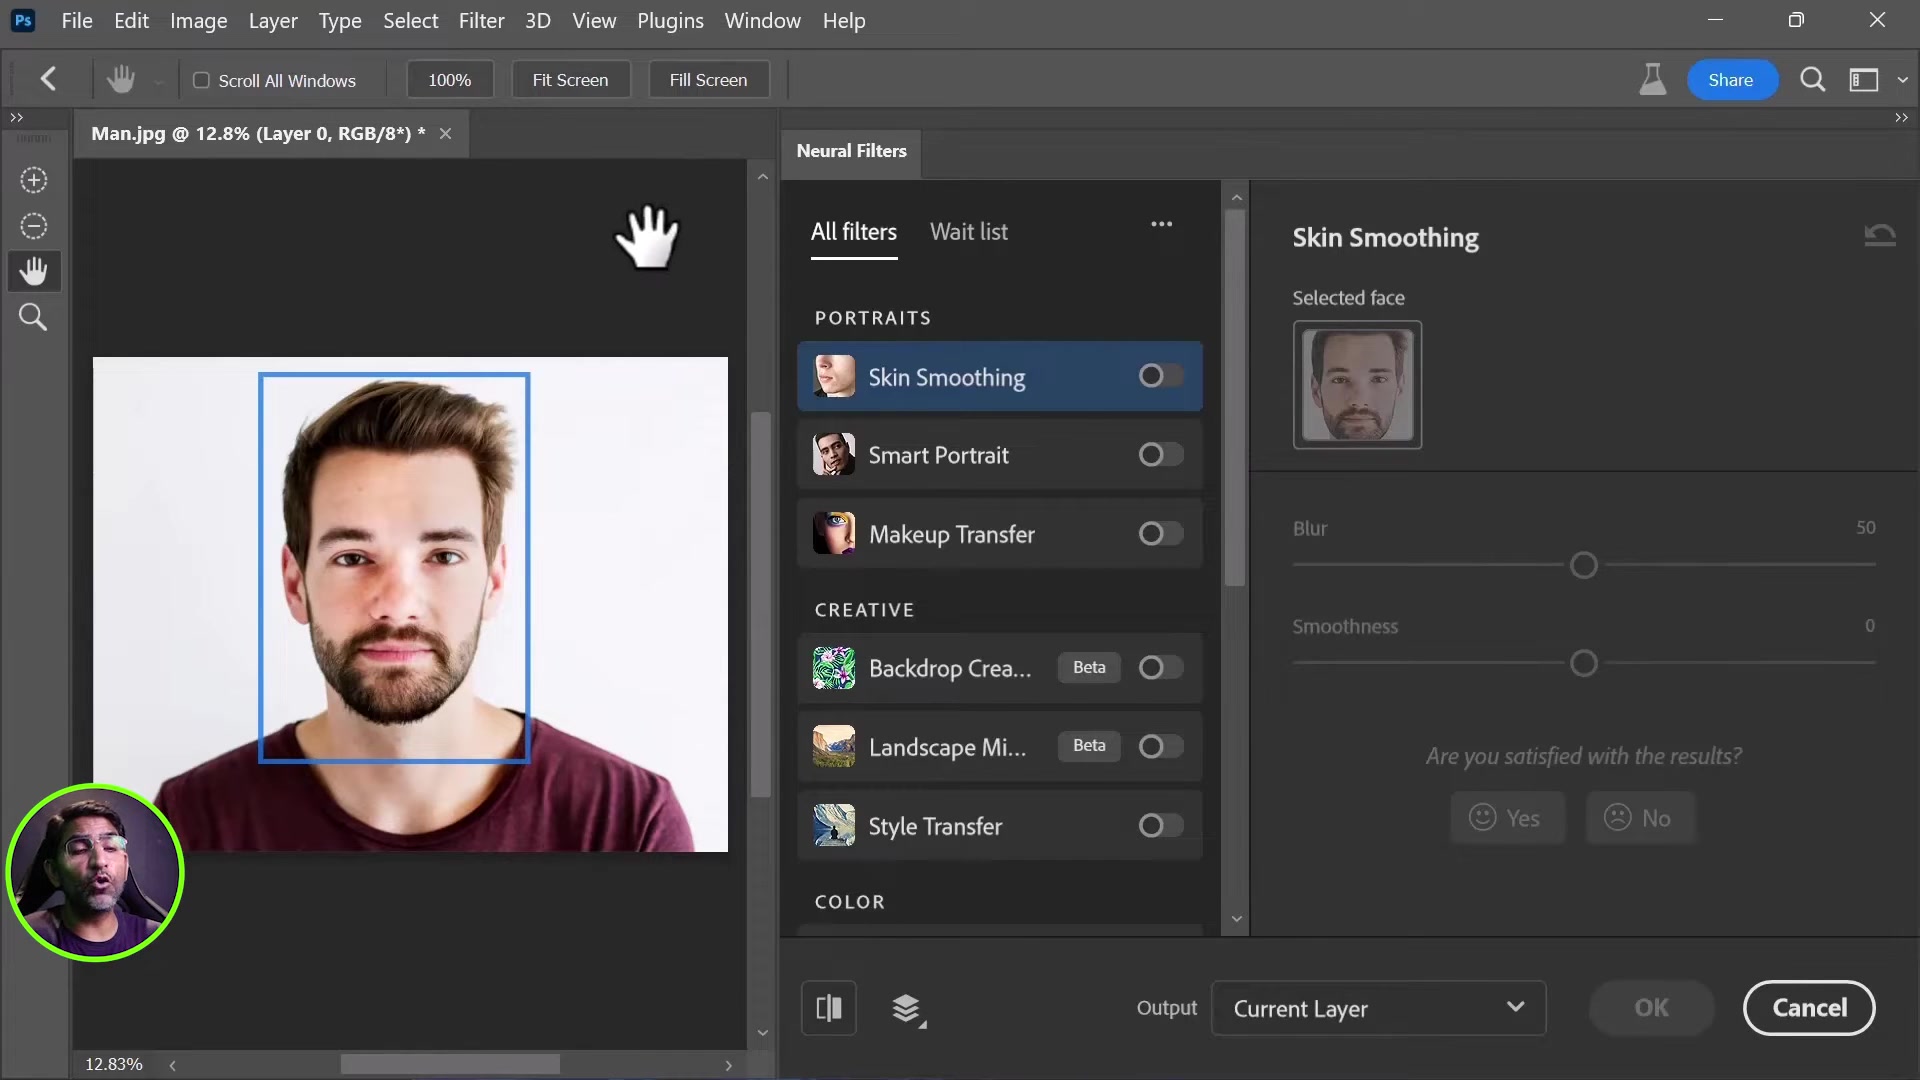
Task: Click the Backdrop Creator Beta badge
Action: click(1089, 667)
